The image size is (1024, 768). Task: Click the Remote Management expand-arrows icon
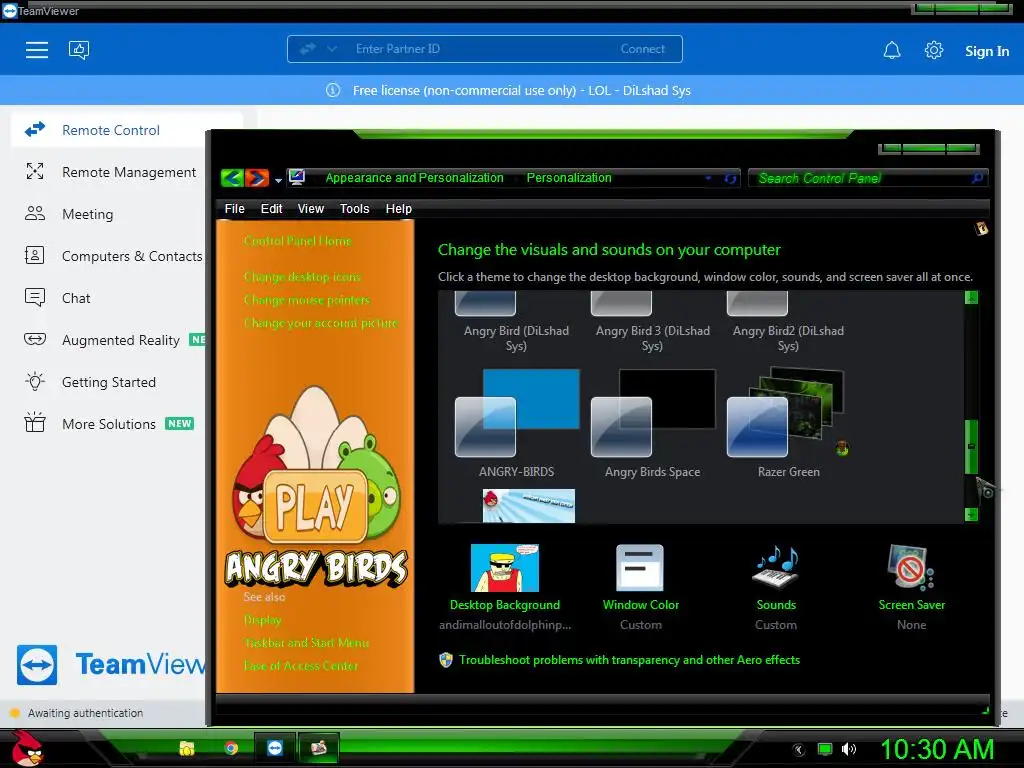point(35,171)
